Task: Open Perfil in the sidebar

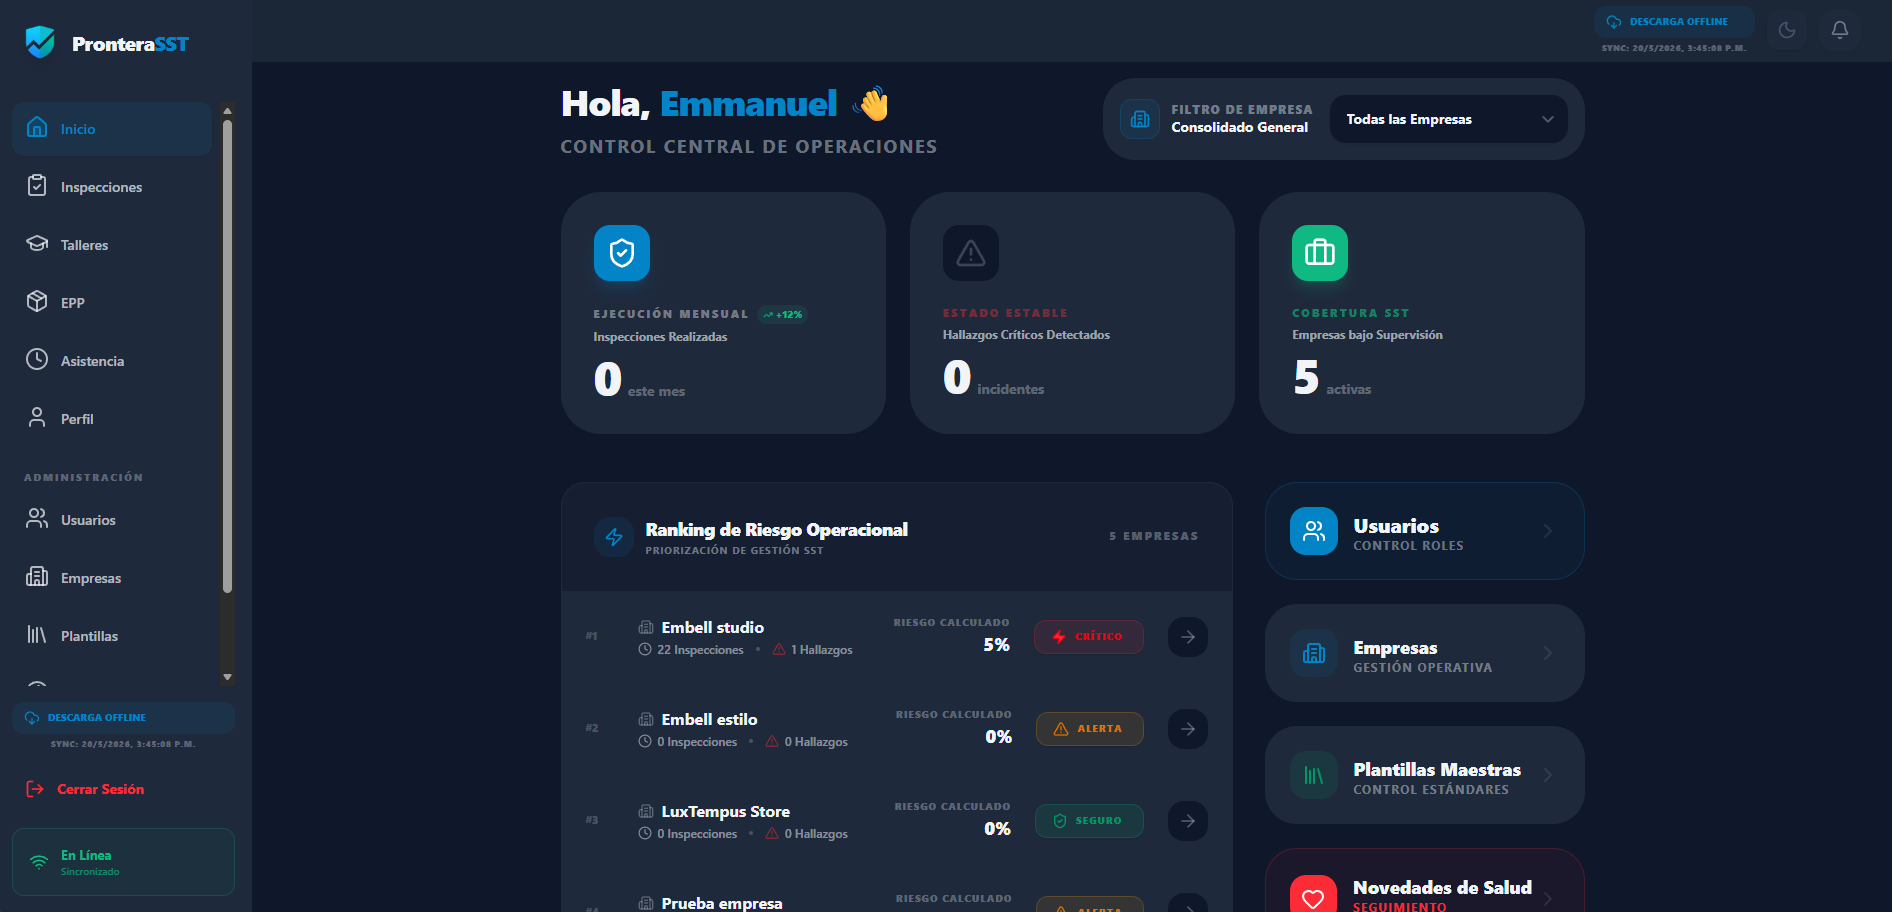Action: point(112,419)
